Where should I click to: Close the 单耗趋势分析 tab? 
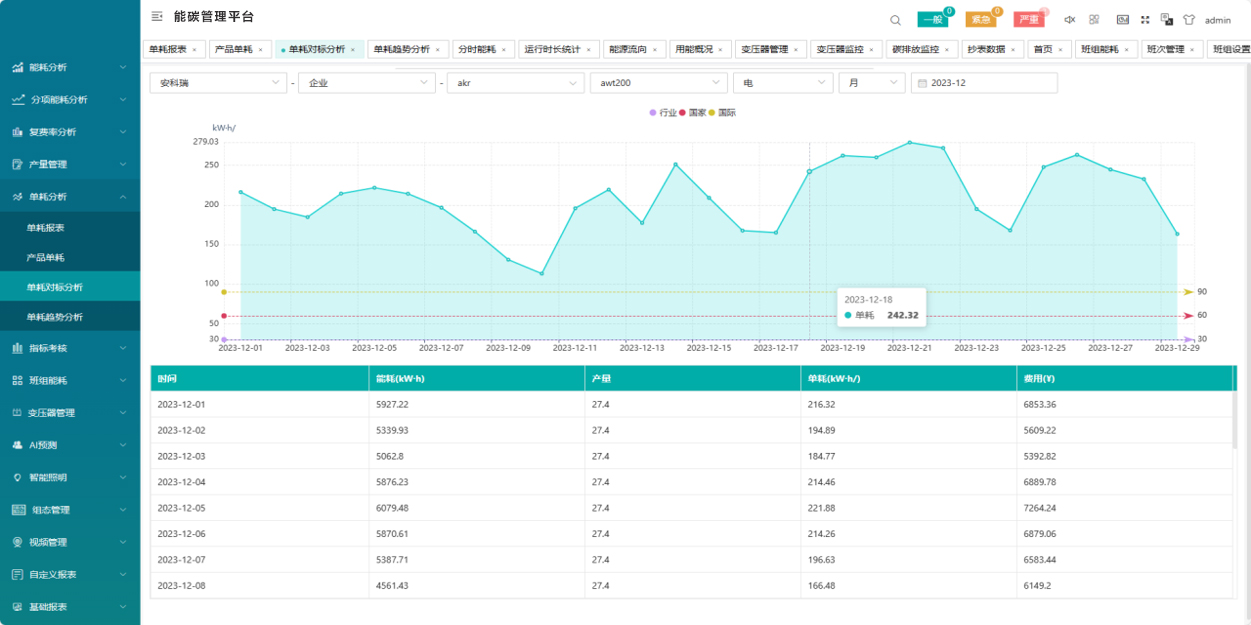pyautogui.click(x=438, y=49)
